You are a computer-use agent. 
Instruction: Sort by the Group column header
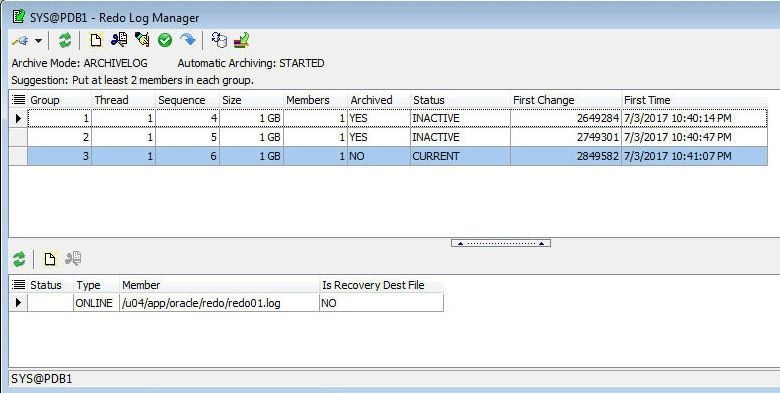tap(60, 100)
